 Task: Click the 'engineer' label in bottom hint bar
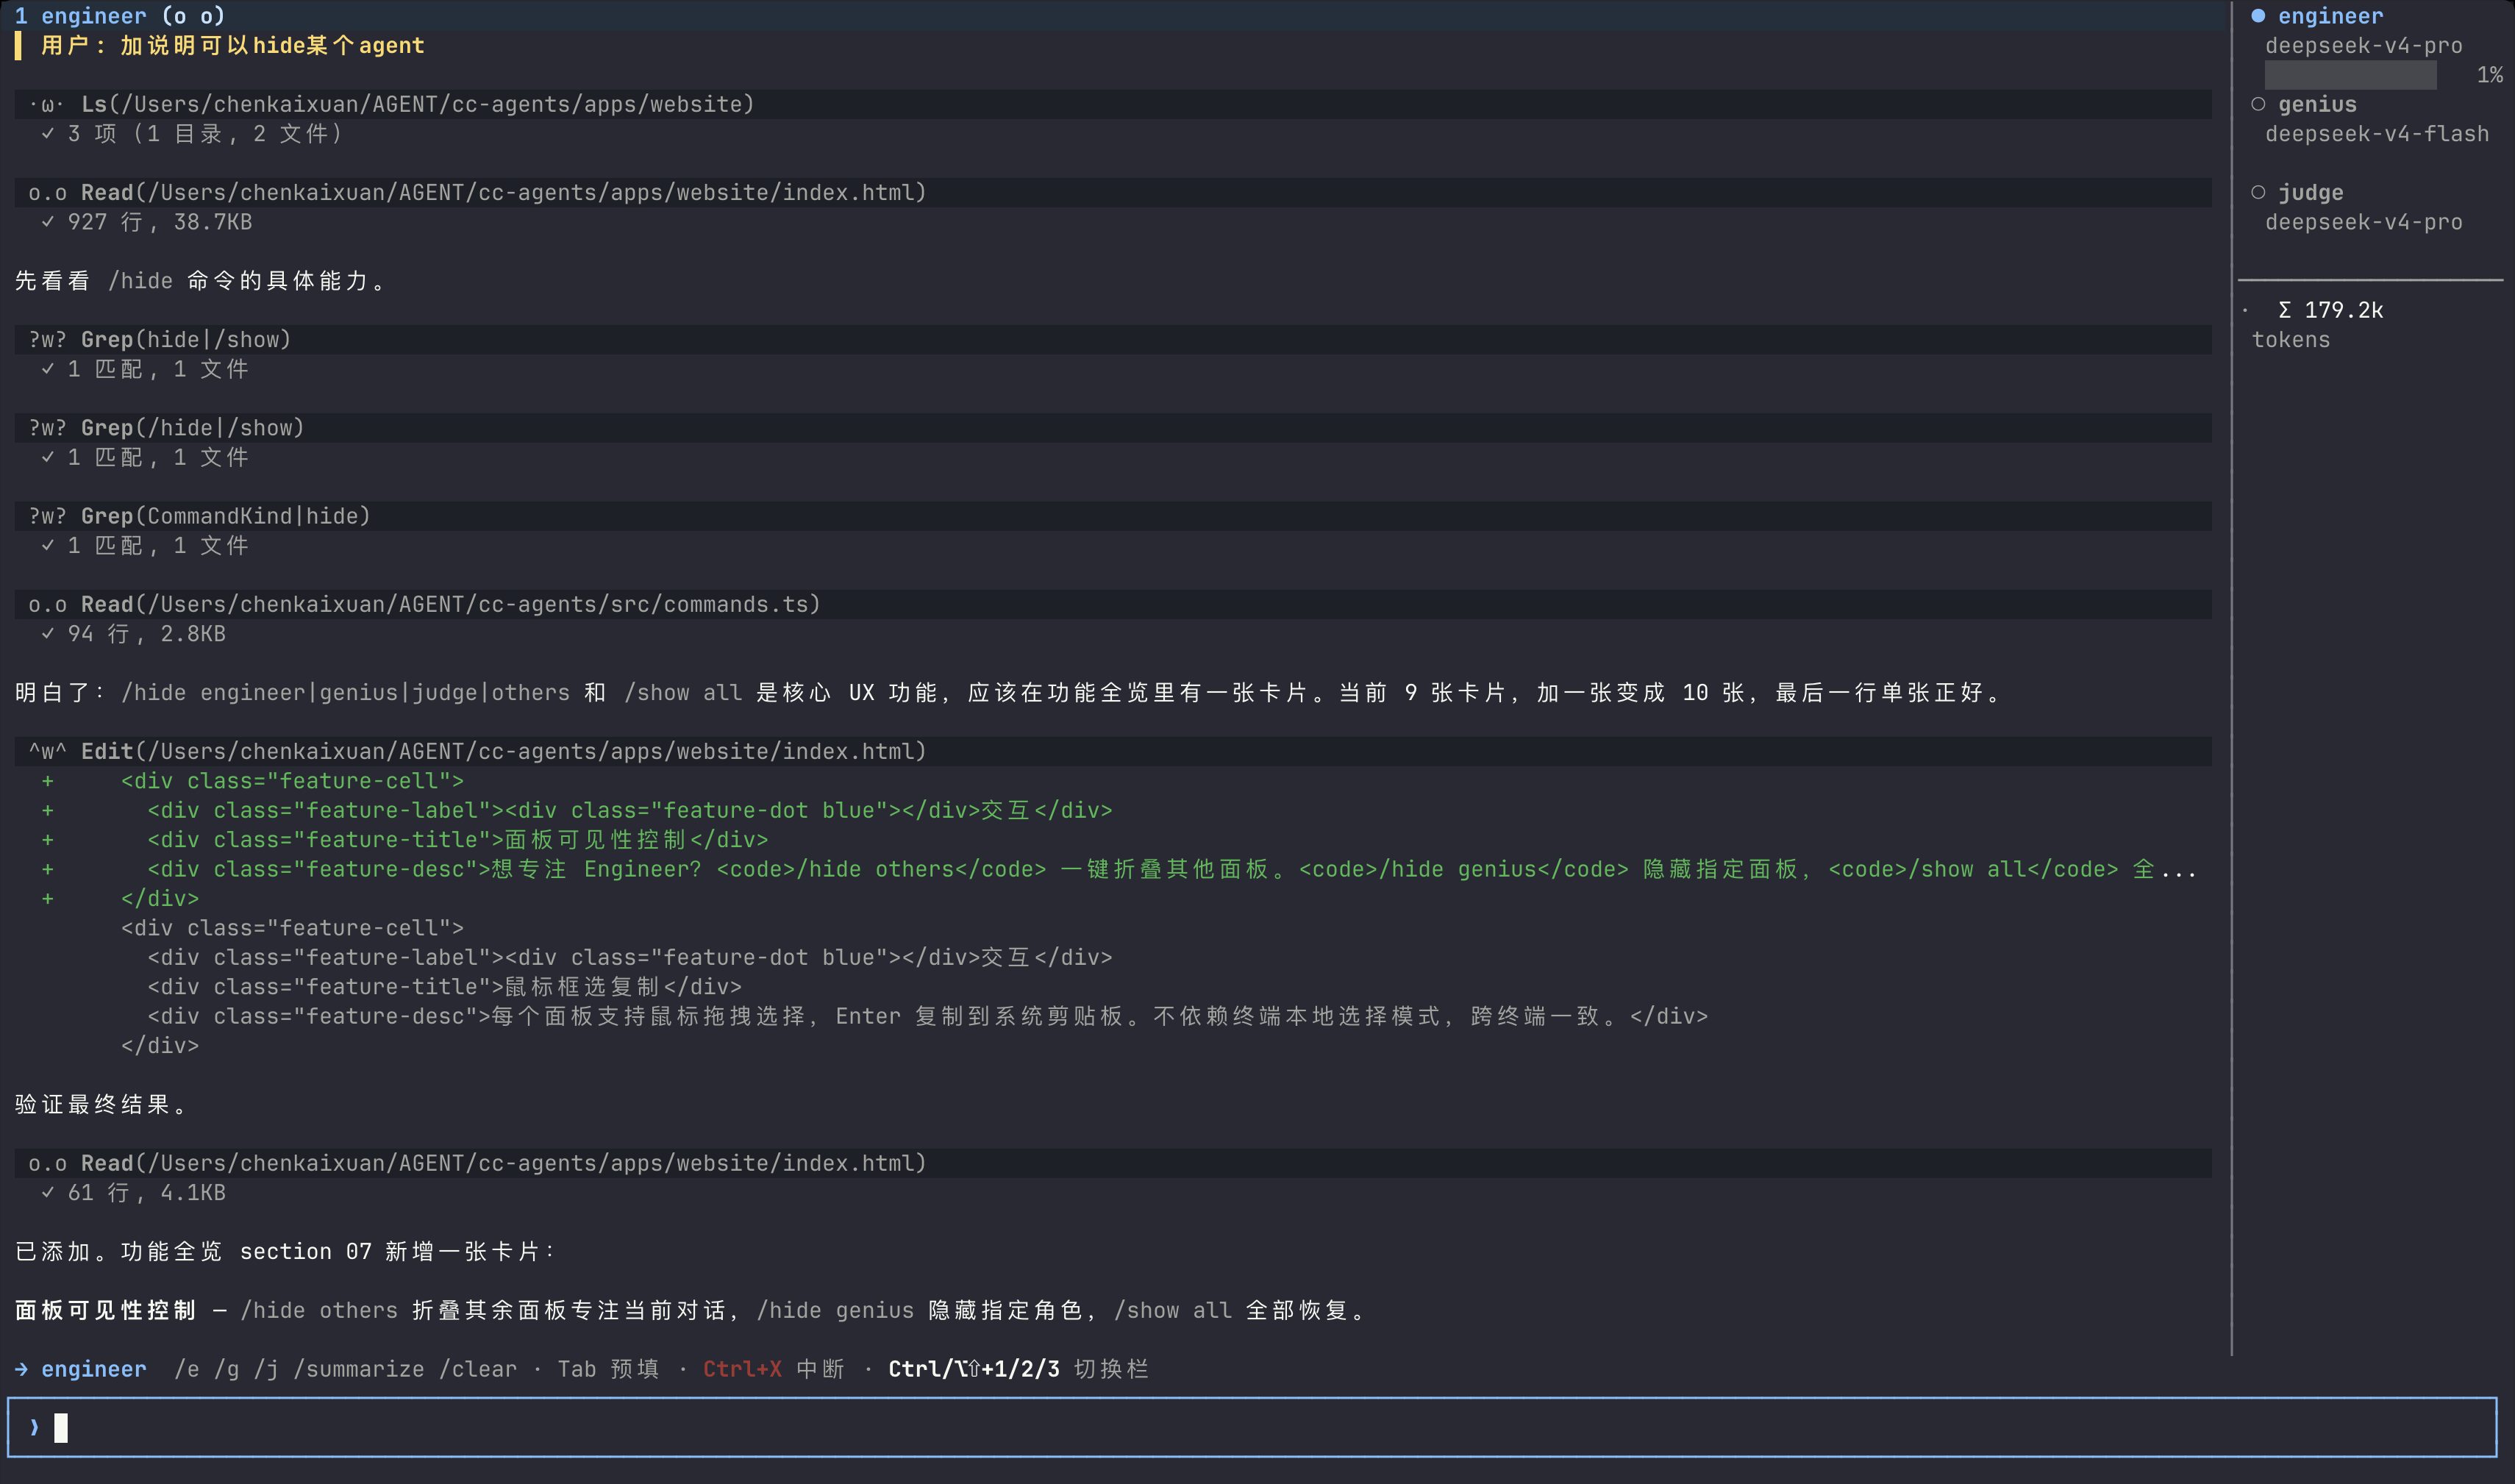tap(94, 1369)
